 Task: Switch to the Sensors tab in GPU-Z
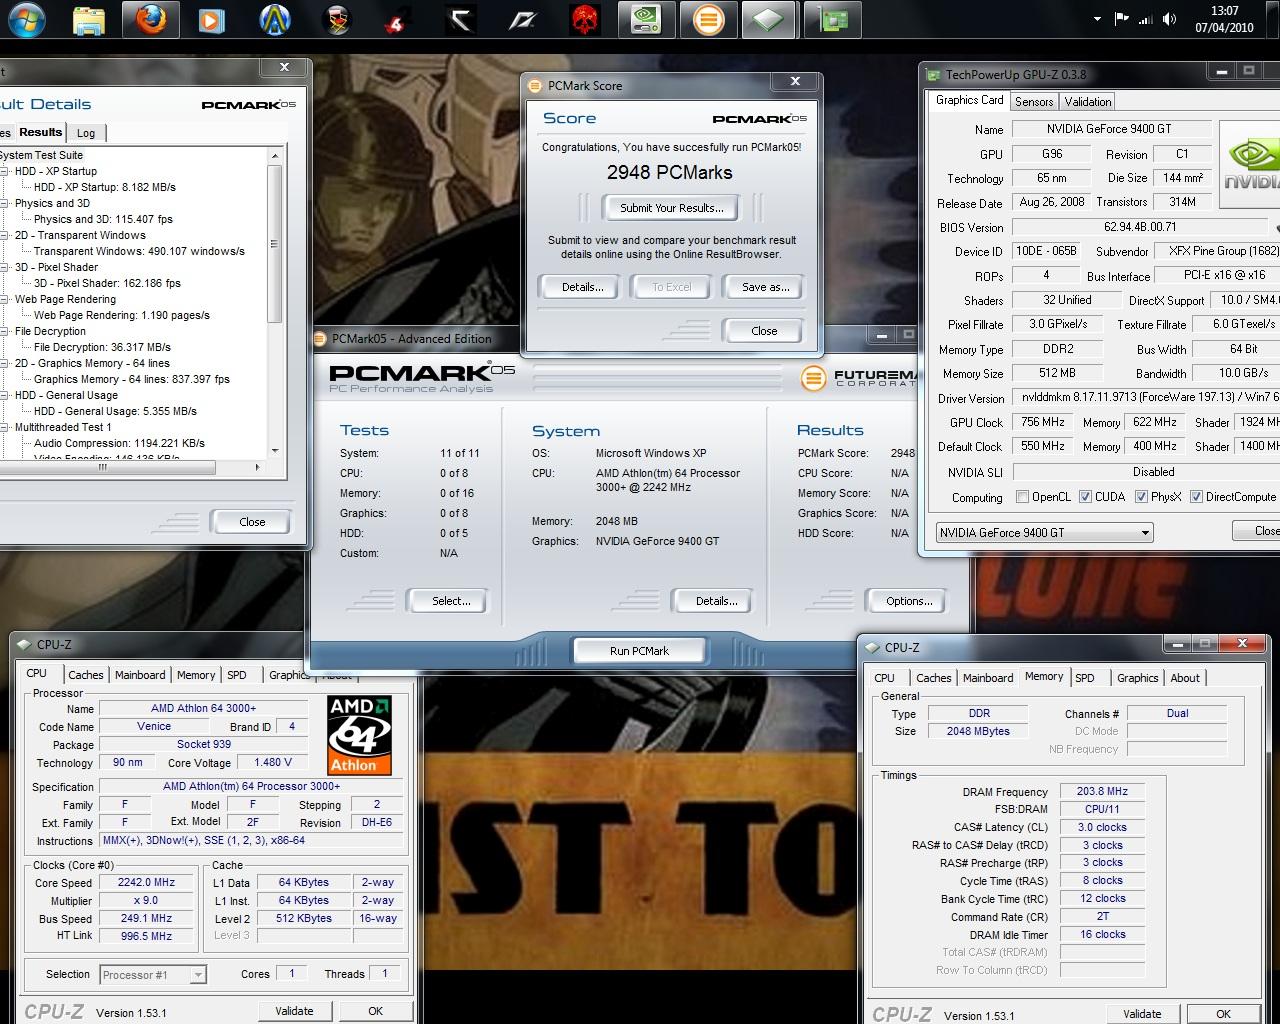1034,102
